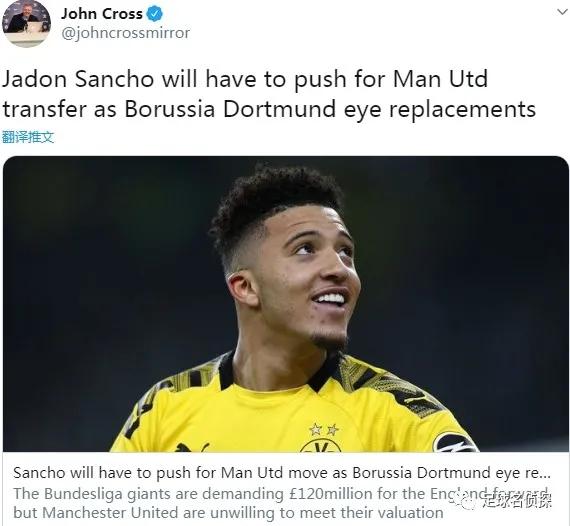Click the two stars above the crest
The width and height of the screenshot is (570, 526).
pyautogui.click(x=324, y=429)
